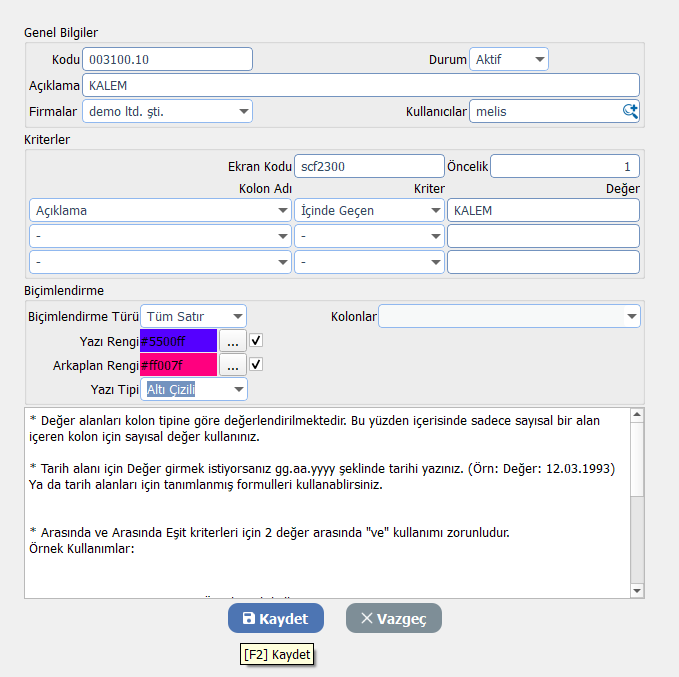
Task: Toggle the Arkaplan Rengi checkbox
Action: point(256,365)
